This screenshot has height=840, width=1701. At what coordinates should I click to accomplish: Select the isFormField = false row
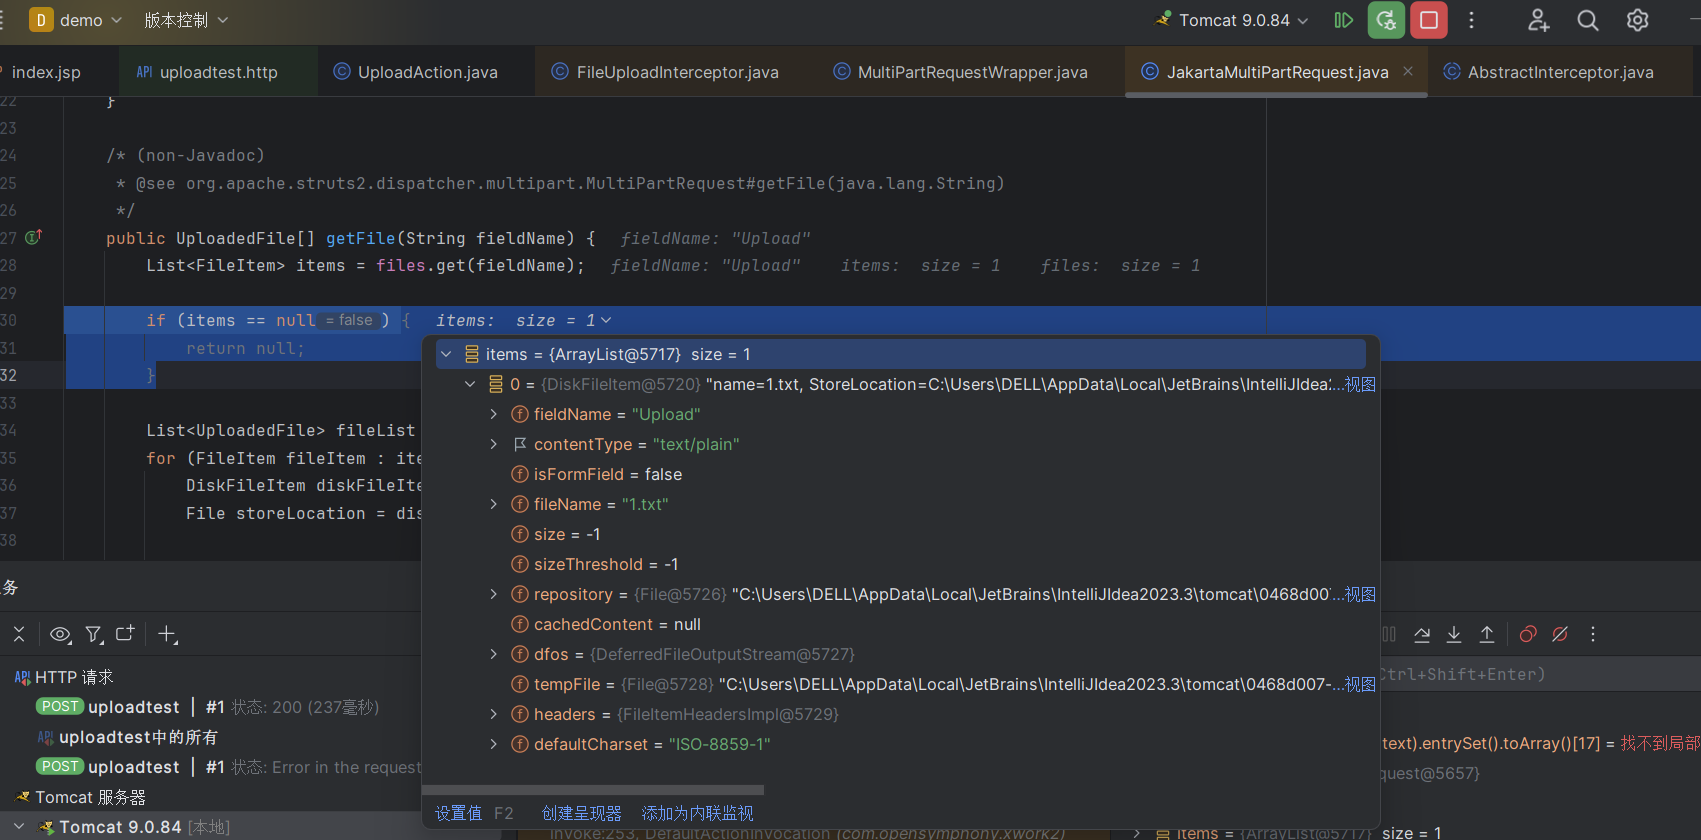[901, 474]
